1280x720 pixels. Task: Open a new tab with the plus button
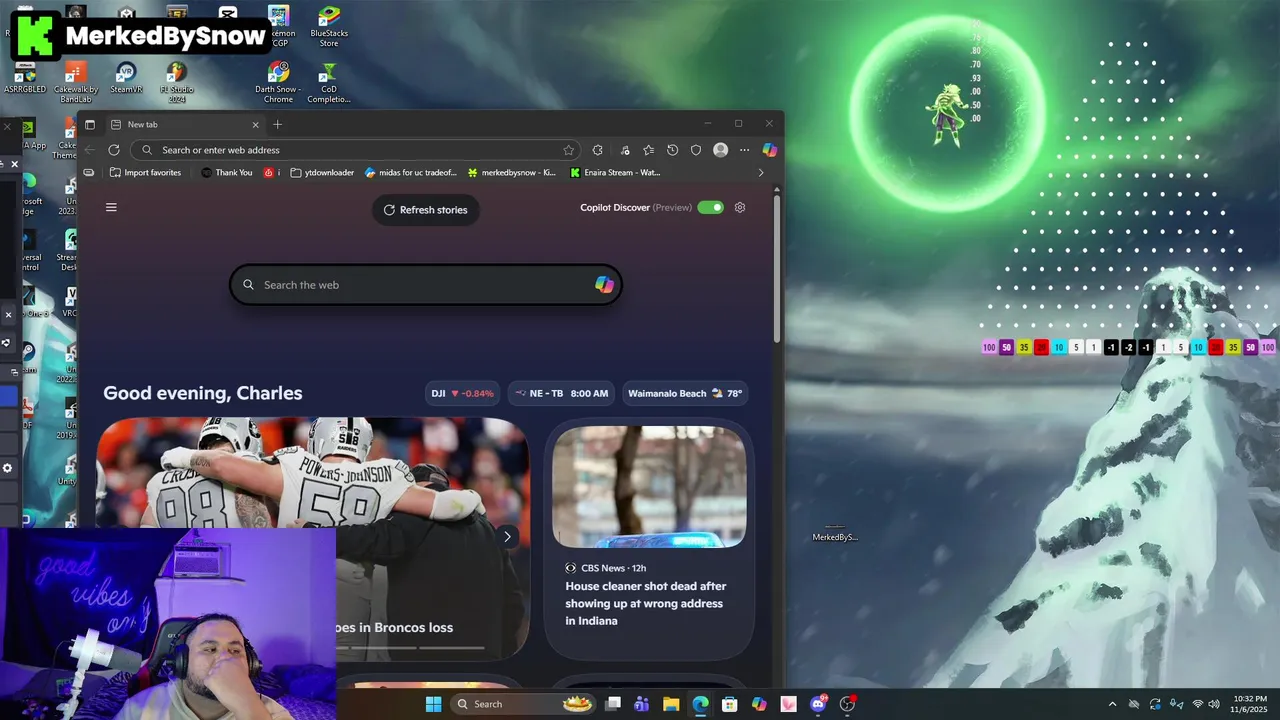278,124
